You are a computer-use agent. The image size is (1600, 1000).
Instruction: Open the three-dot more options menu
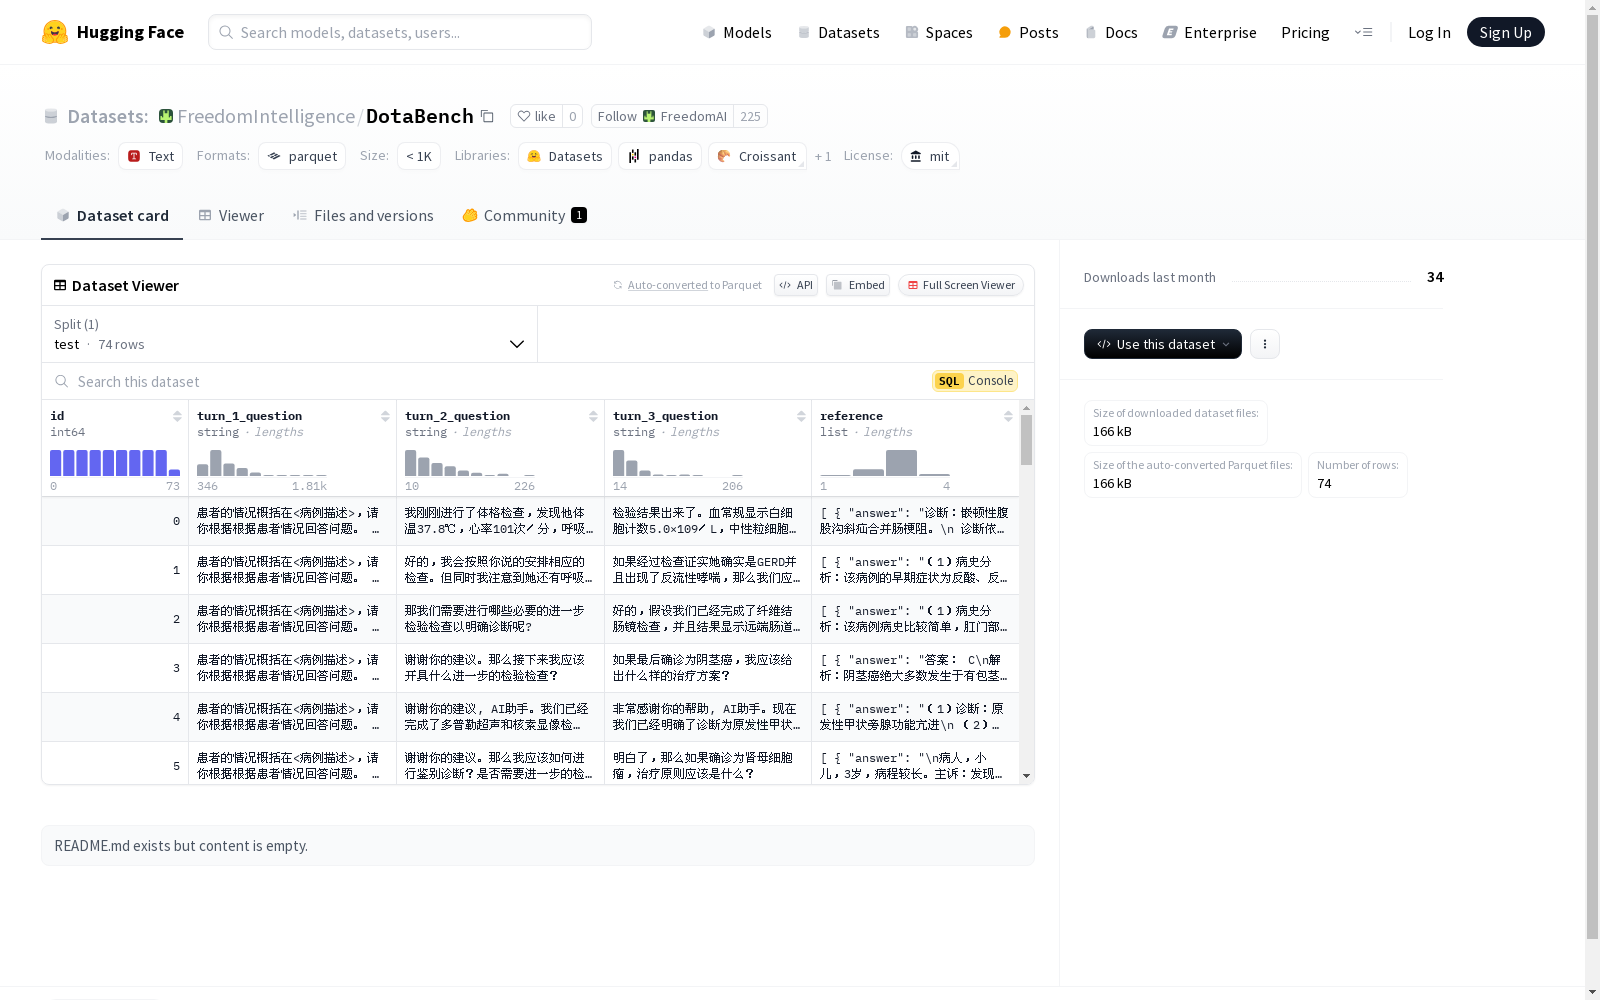click(1264, 344)
